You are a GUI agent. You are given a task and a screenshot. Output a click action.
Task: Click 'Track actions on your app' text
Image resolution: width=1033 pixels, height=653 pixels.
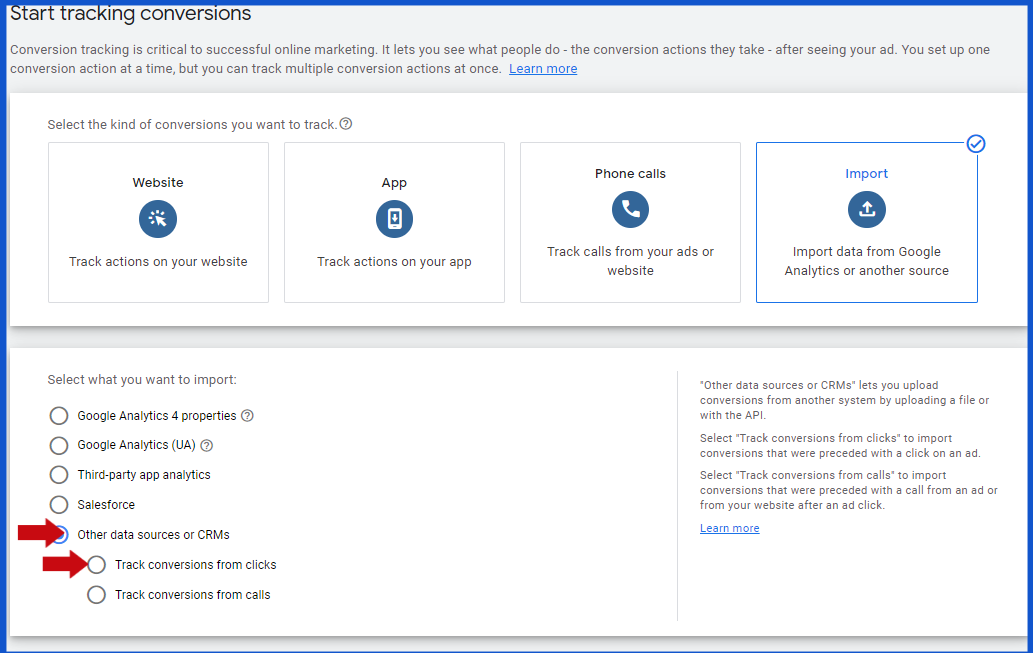[x=394, y=262]
